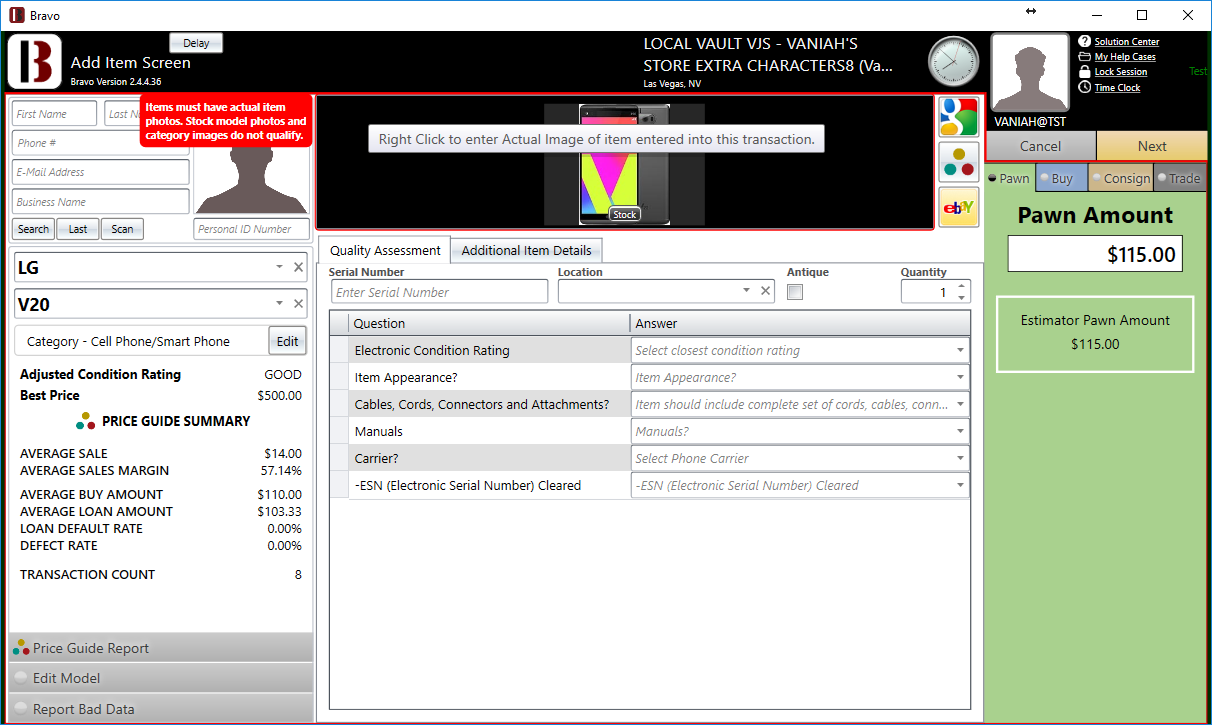Click the First Name field
This screenshot has height=725, width=1212.
(x=55, y=114)
